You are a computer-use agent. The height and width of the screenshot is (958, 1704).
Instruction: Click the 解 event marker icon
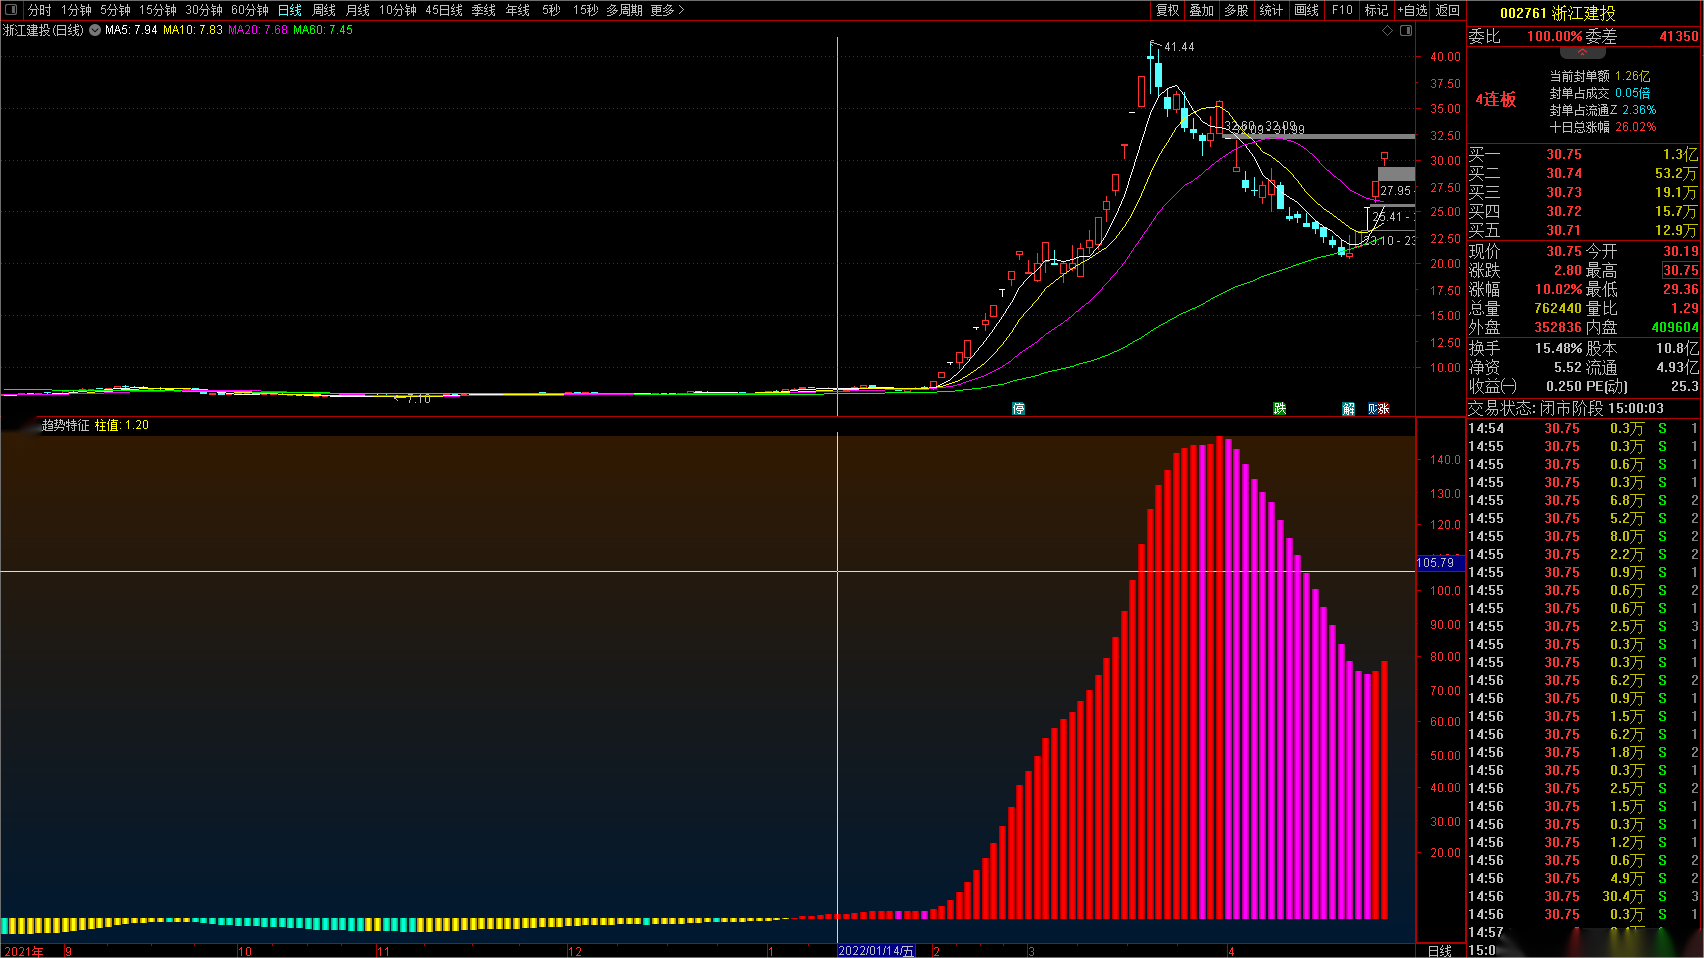(x=1348, y=409)
